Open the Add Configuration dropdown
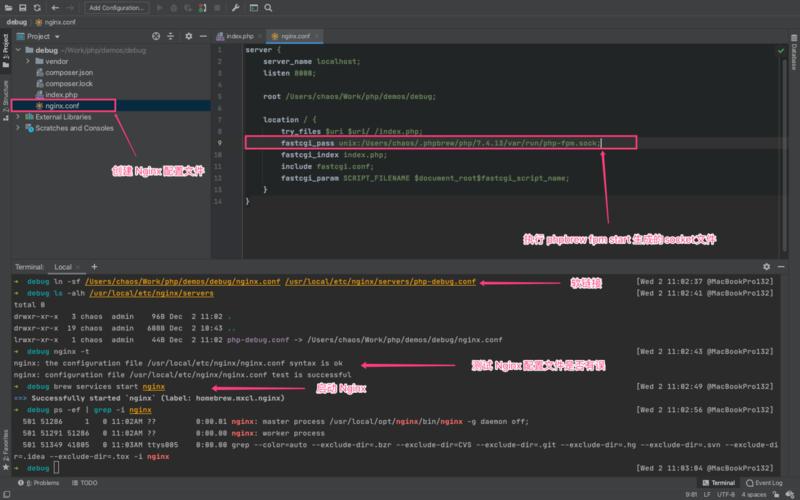This screenshot has width=800, height=500. [x=116, y=8]
